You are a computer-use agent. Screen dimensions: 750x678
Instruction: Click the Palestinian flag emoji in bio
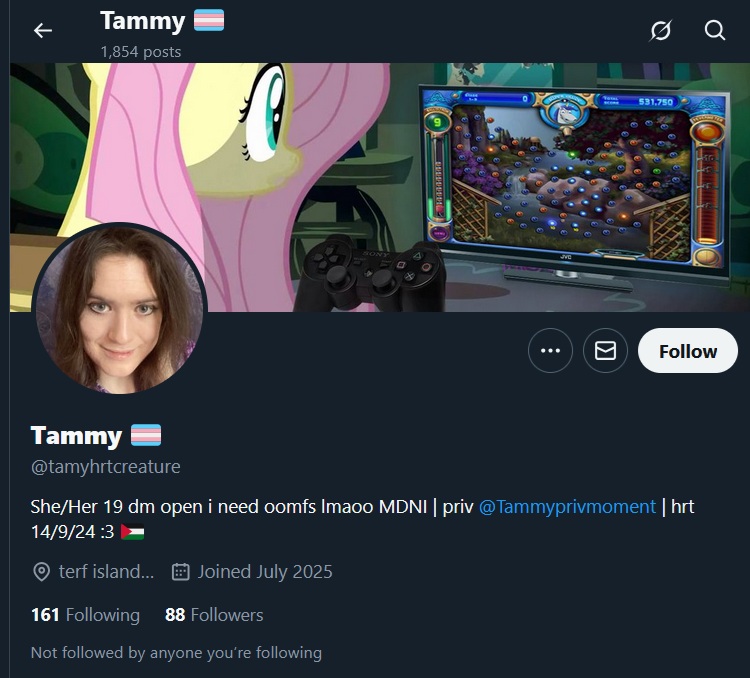click(132, 532)
